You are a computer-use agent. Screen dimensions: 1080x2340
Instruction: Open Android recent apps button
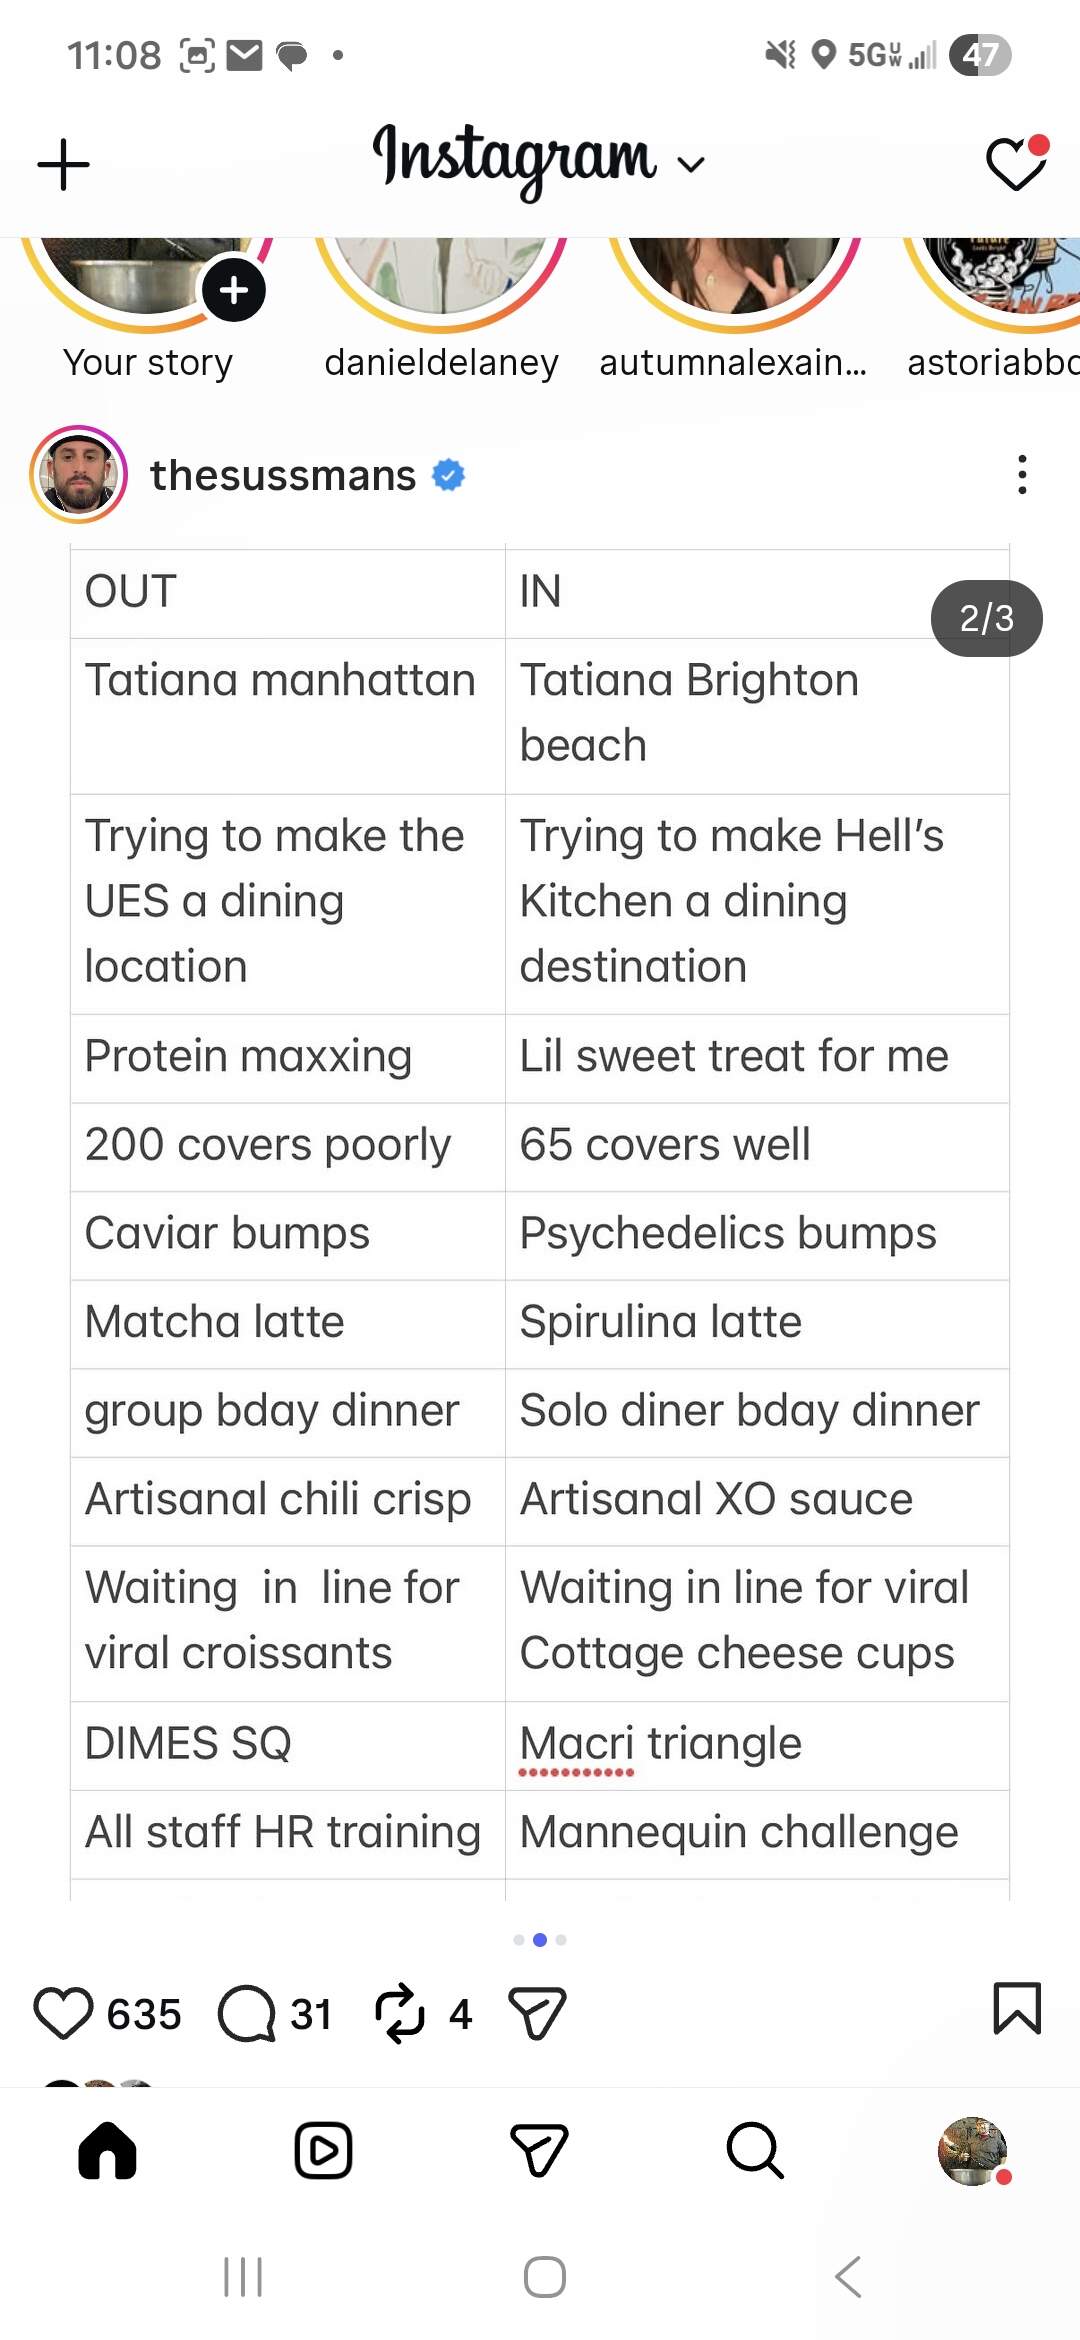pyautogui.click(x=243, y=2277)
